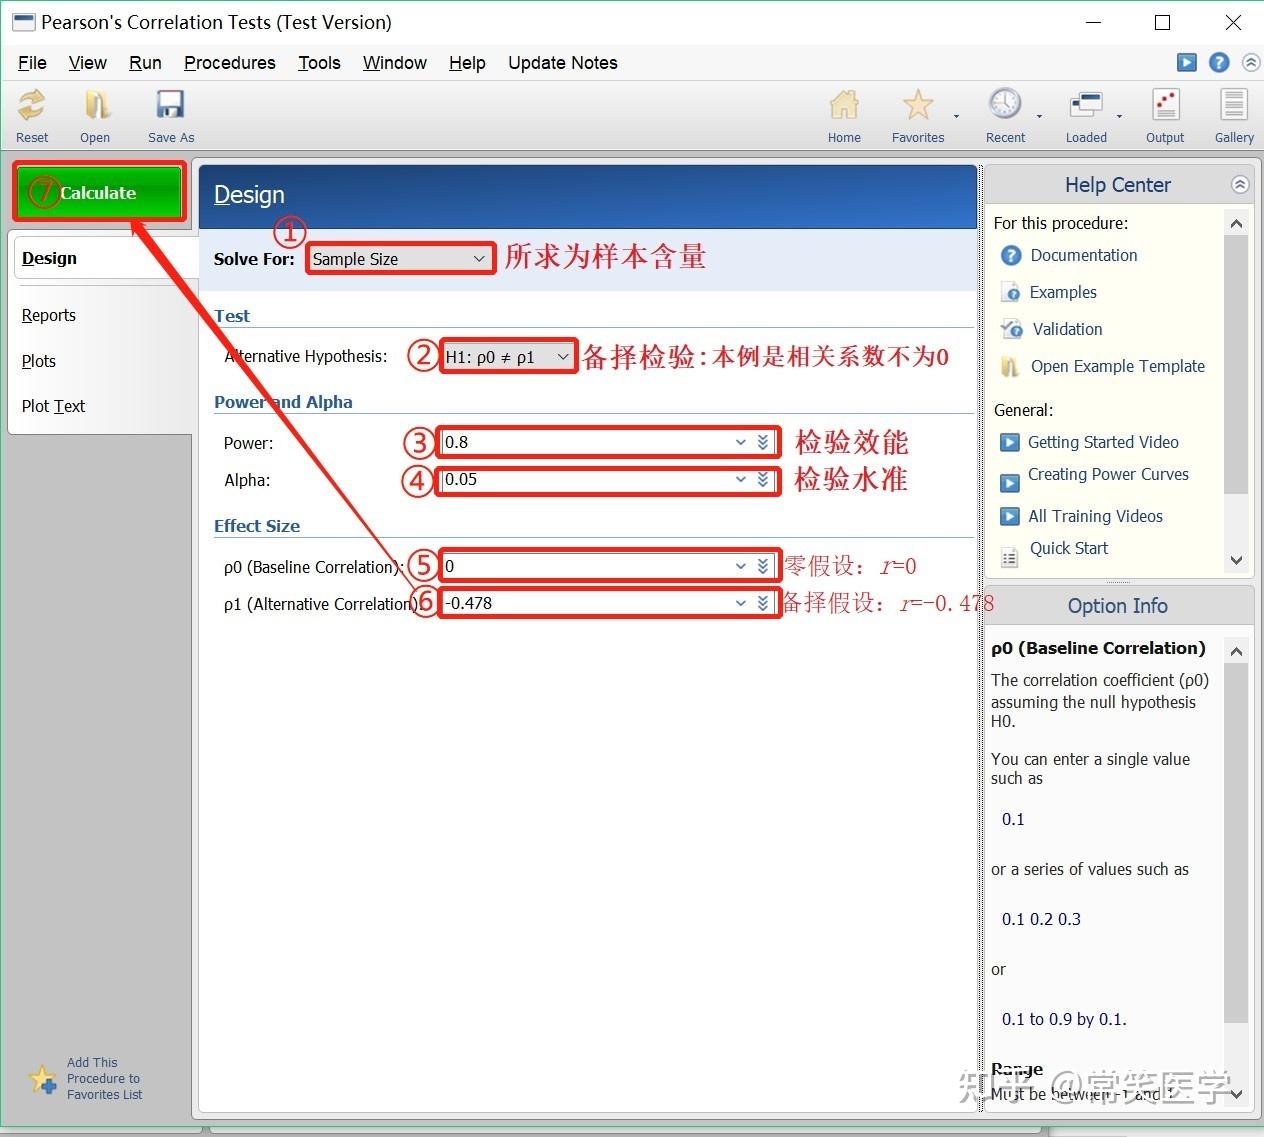The height and width of the screenshot is (1137, 1264).
Task: Click the Add to Favorites star-plus icon
Action: [x=43, y=1080]
